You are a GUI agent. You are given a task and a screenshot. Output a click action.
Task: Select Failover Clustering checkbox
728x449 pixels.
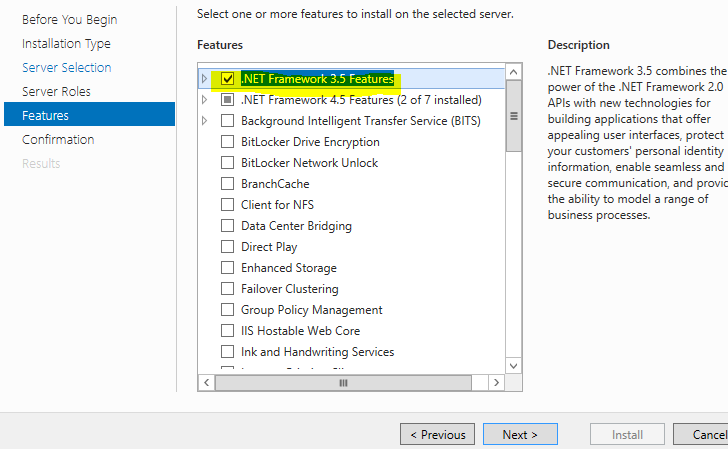(227, 288)
